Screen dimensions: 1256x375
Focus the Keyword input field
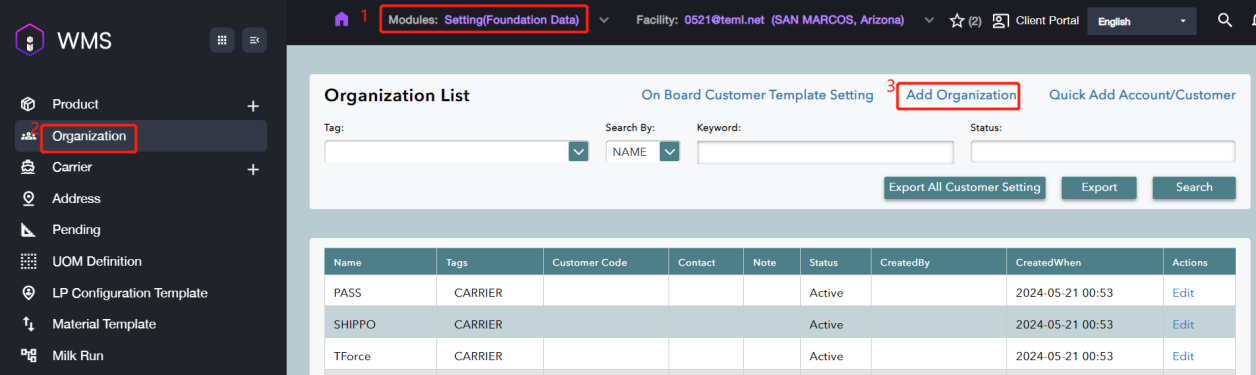tap(826, 152)
